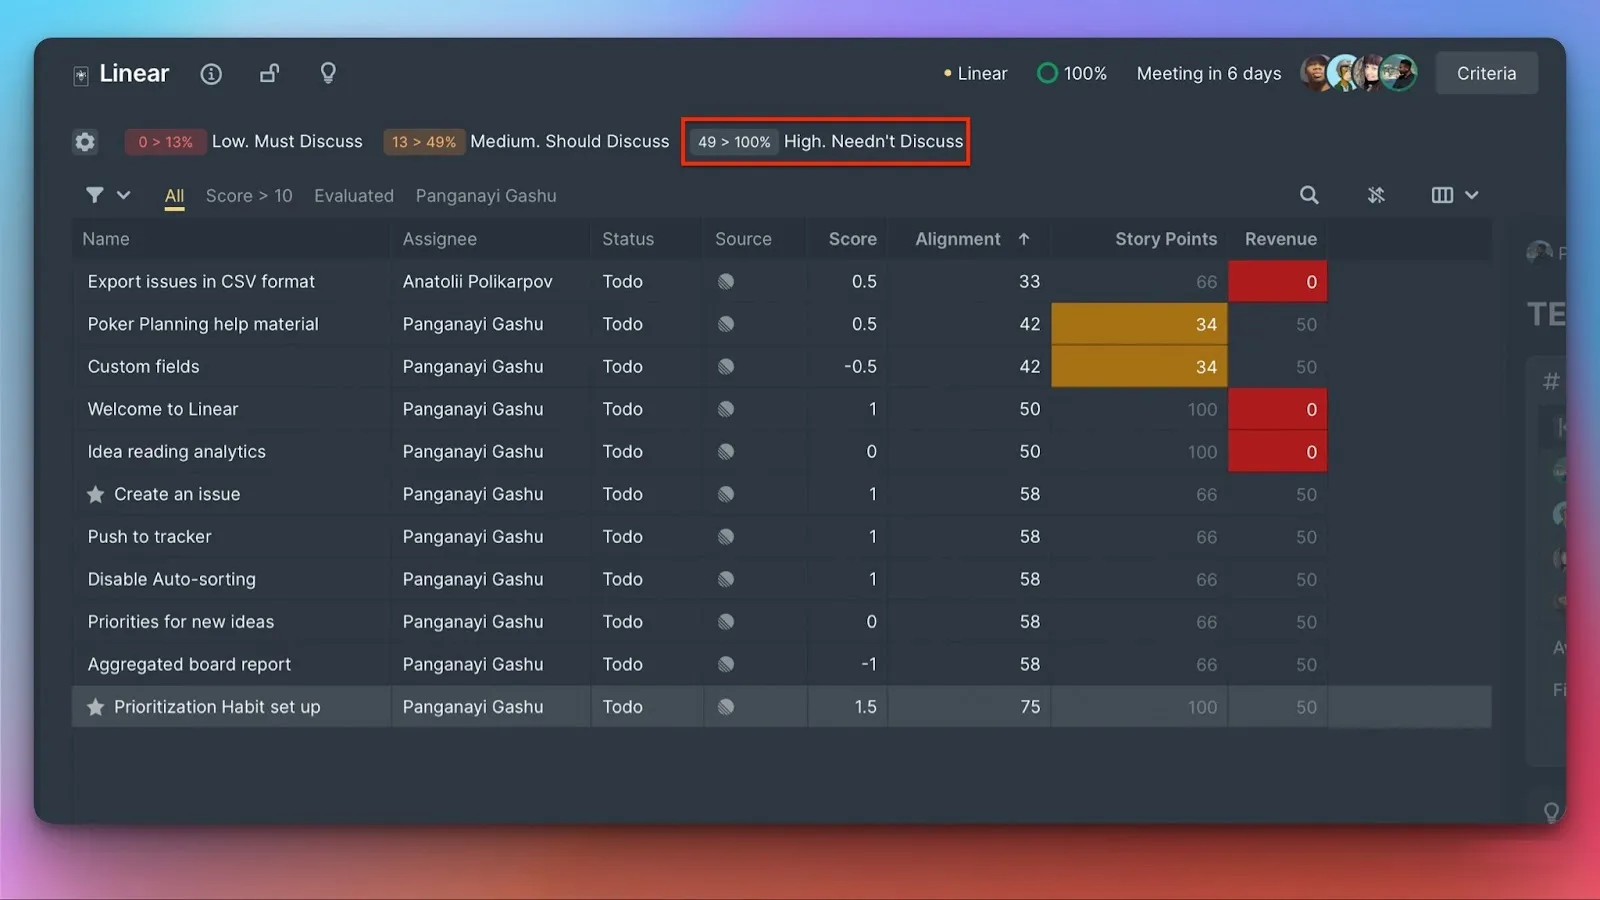Open the columns layout dropdown
Screen dimensions: 1600x900
pos(1454,195)
